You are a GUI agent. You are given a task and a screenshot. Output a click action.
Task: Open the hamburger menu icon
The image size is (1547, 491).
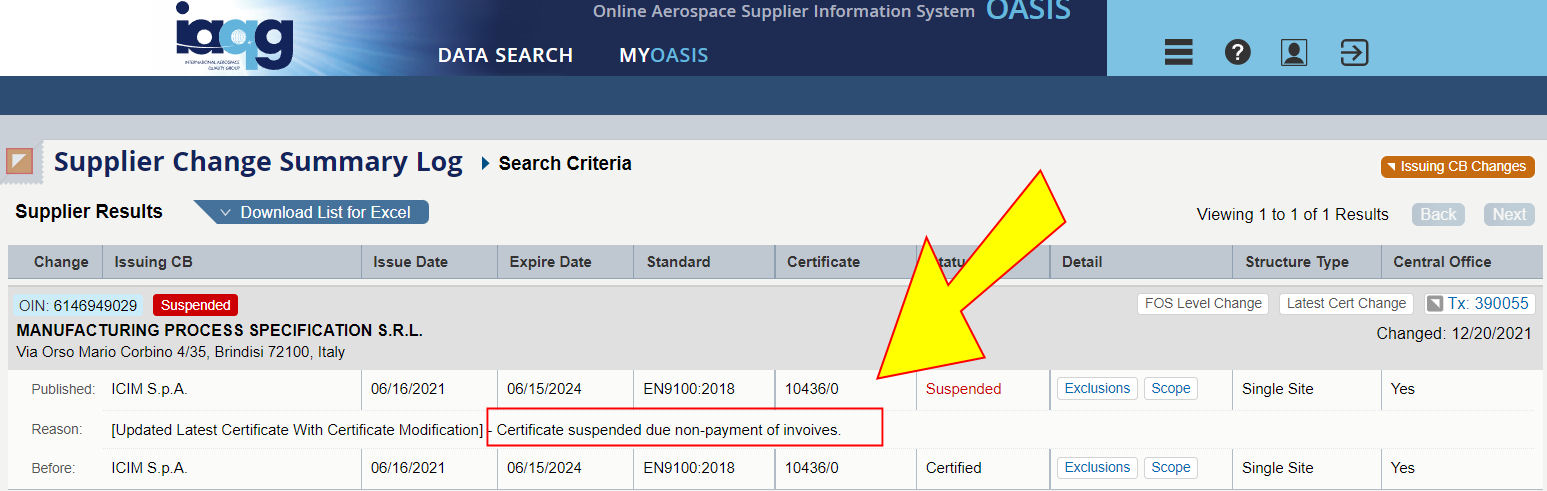[1179, 52]
